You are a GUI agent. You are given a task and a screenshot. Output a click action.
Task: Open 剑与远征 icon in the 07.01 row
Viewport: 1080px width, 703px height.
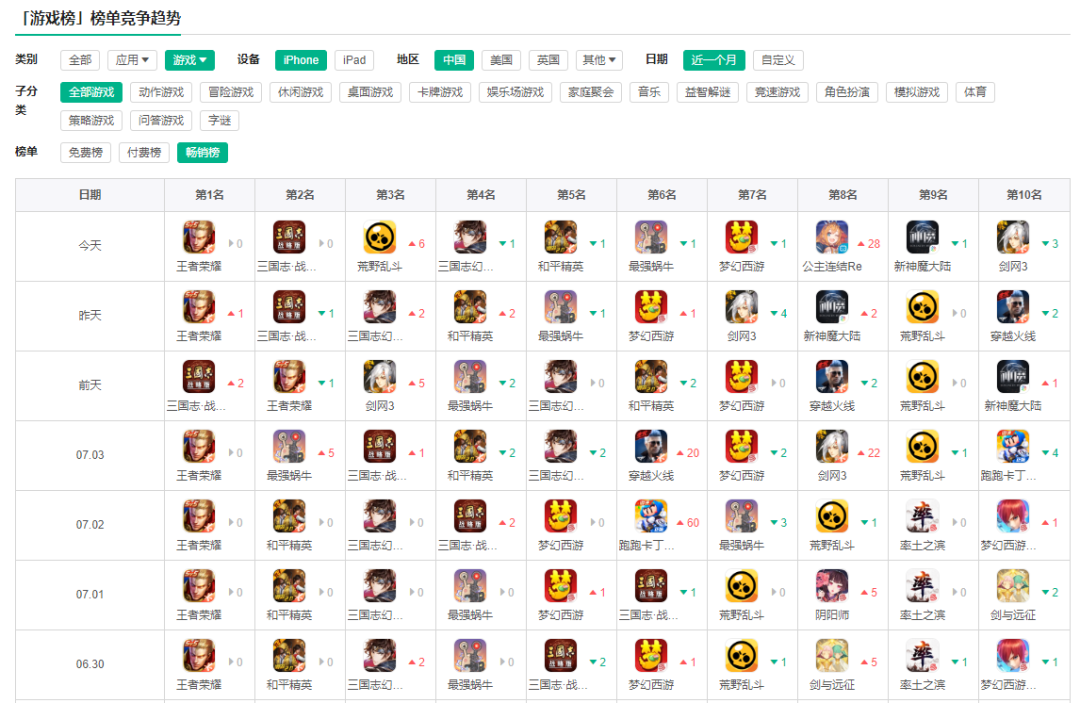coord(1012,586)
